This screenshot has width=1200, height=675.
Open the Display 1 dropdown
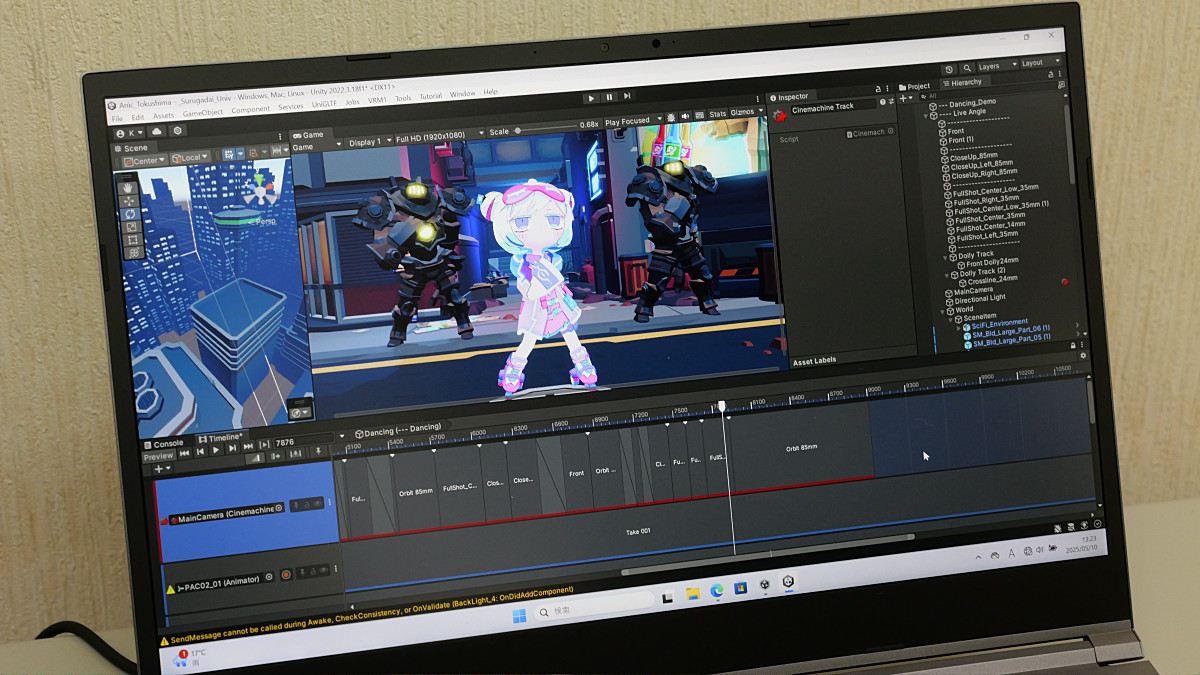coord(369,142)
